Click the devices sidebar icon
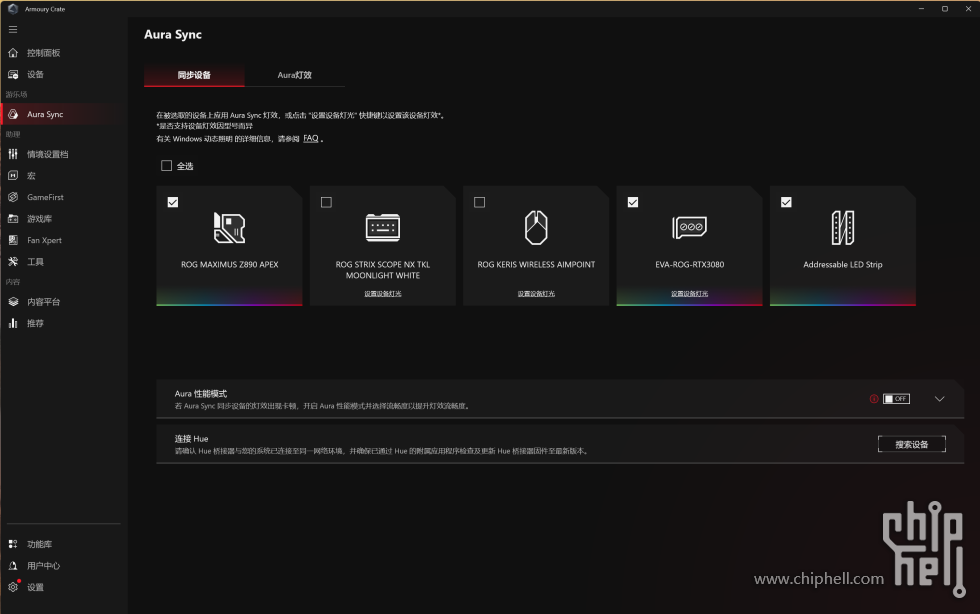The width and height of the screenshot is (980, 614). tap(13, 74)
